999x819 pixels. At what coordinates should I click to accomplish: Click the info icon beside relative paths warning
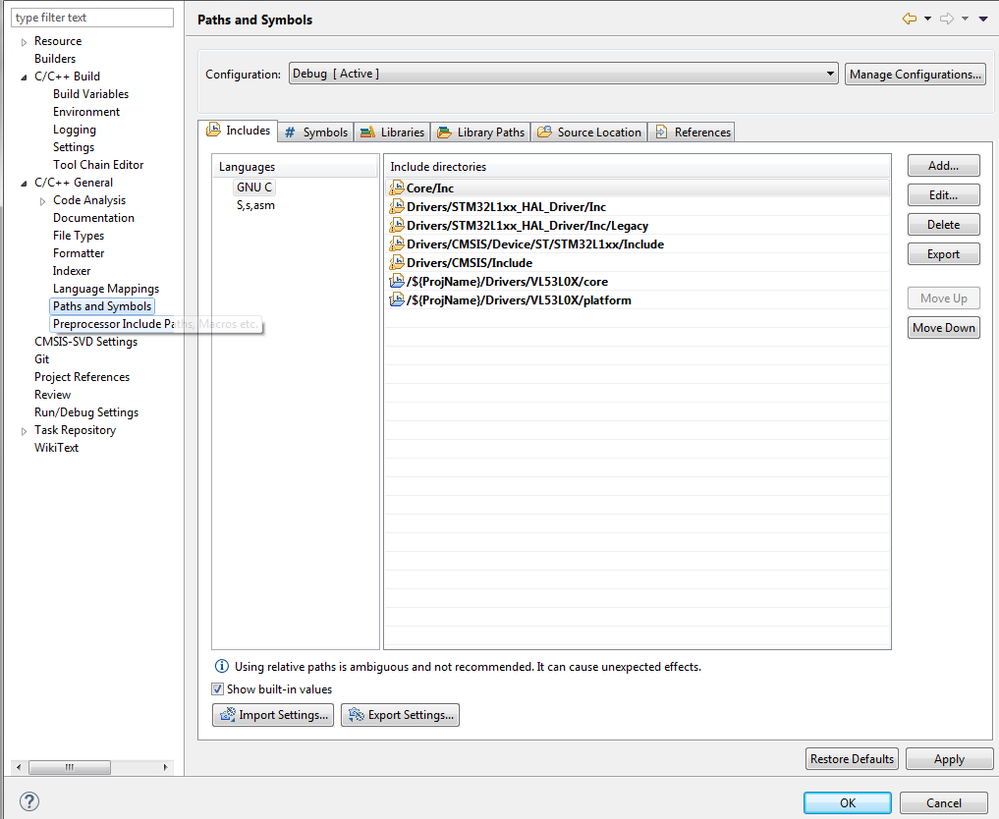[x=222, y=667]
